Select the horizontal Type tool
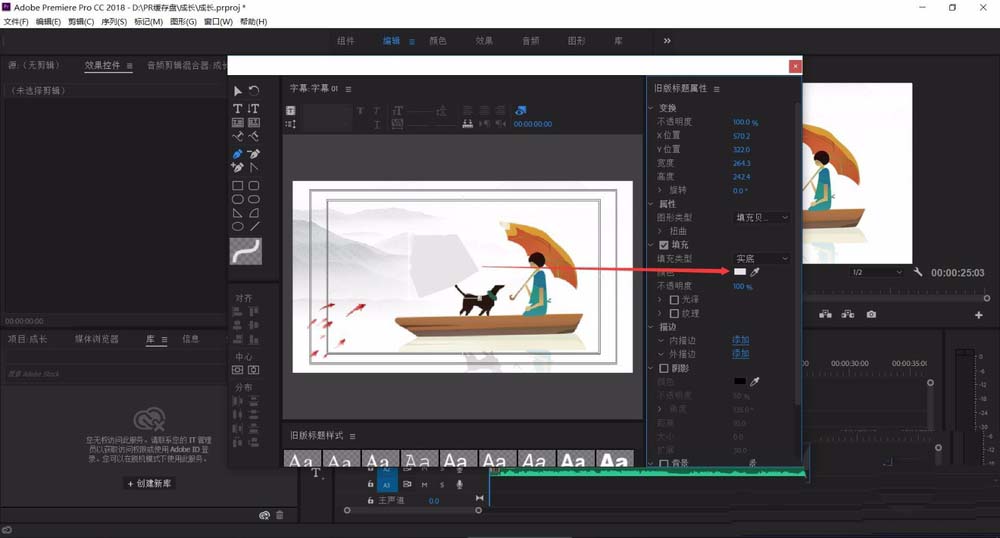 point(237,108)
